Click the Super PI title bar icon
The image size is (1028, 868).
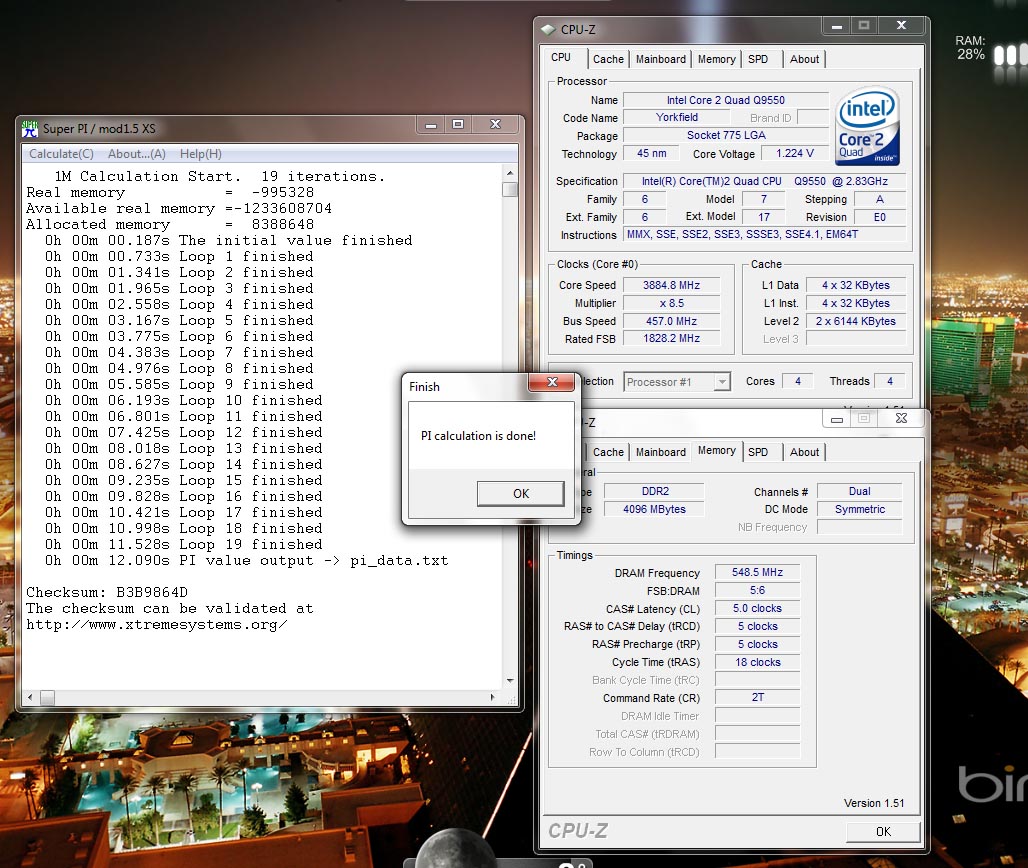(x=31, y=127)
